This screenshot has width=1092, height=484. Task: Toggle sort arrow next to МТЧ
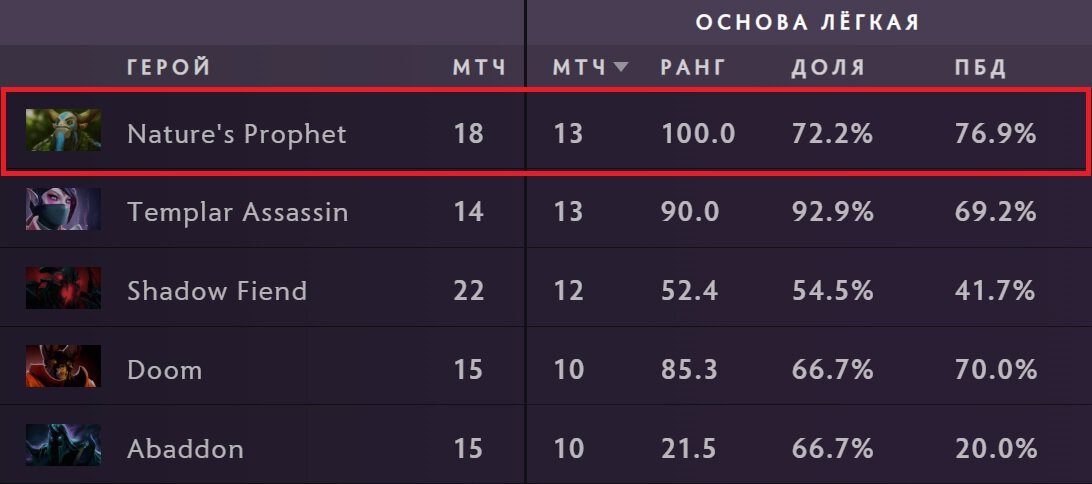click(621, 67)
